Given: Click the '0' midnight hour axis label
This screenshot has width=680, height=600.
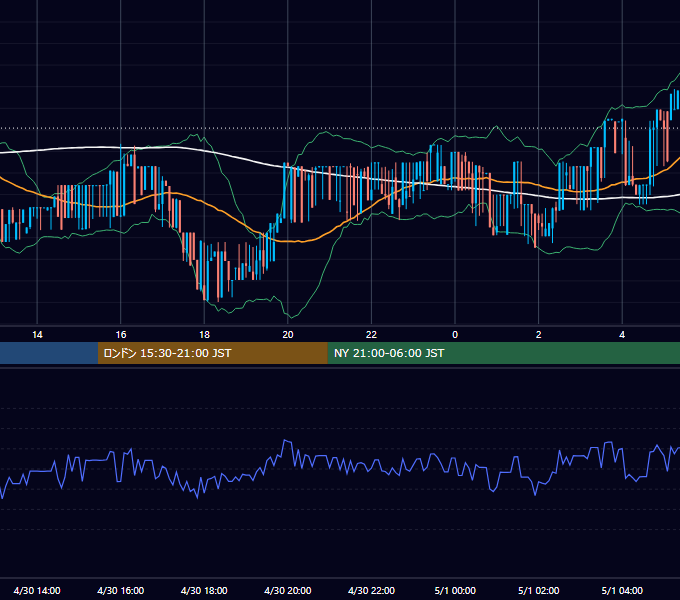Looking at the screenshot, I should [455, 335].
